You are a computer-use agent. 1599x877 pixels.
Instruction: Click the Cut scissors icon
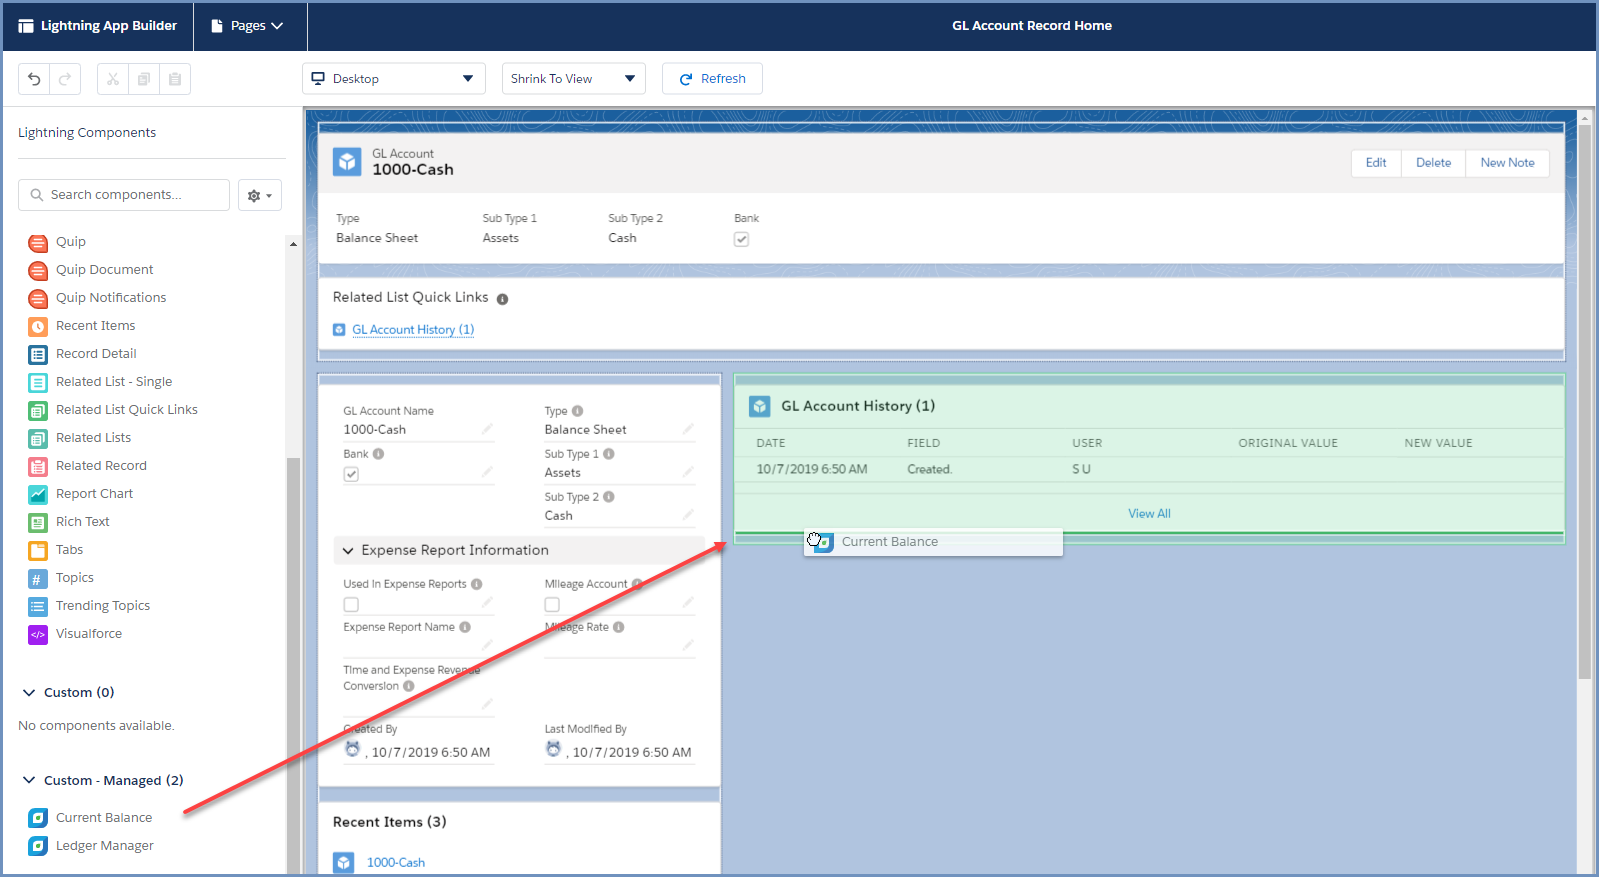click(113, 79)
